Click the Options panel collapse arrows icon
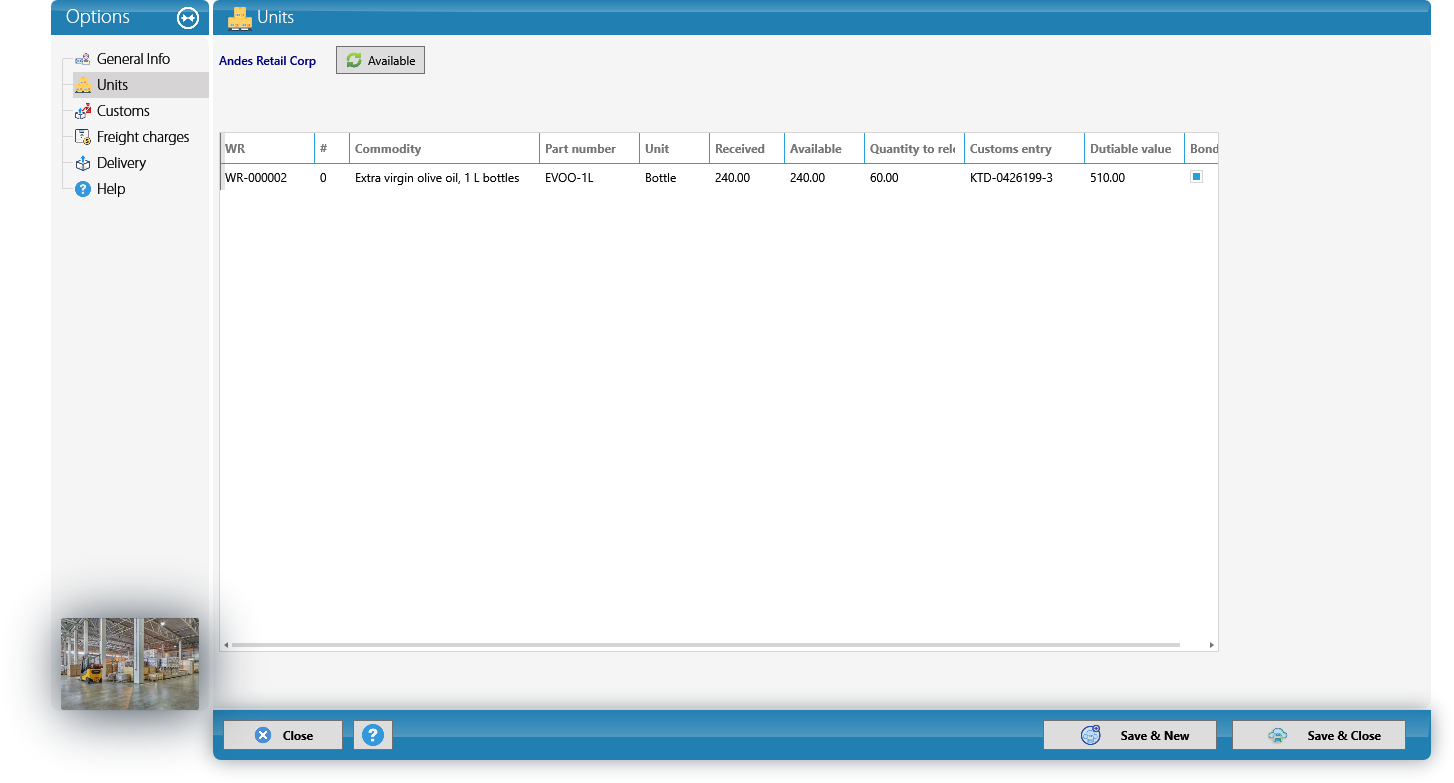The image size is (1454, 783). point(188,18)
